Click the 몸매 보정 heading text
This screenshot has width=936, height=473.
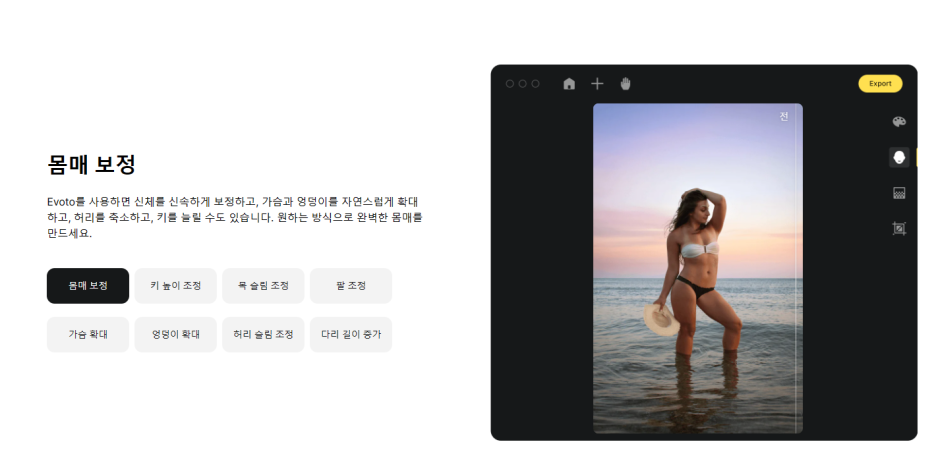coord(92,164)
